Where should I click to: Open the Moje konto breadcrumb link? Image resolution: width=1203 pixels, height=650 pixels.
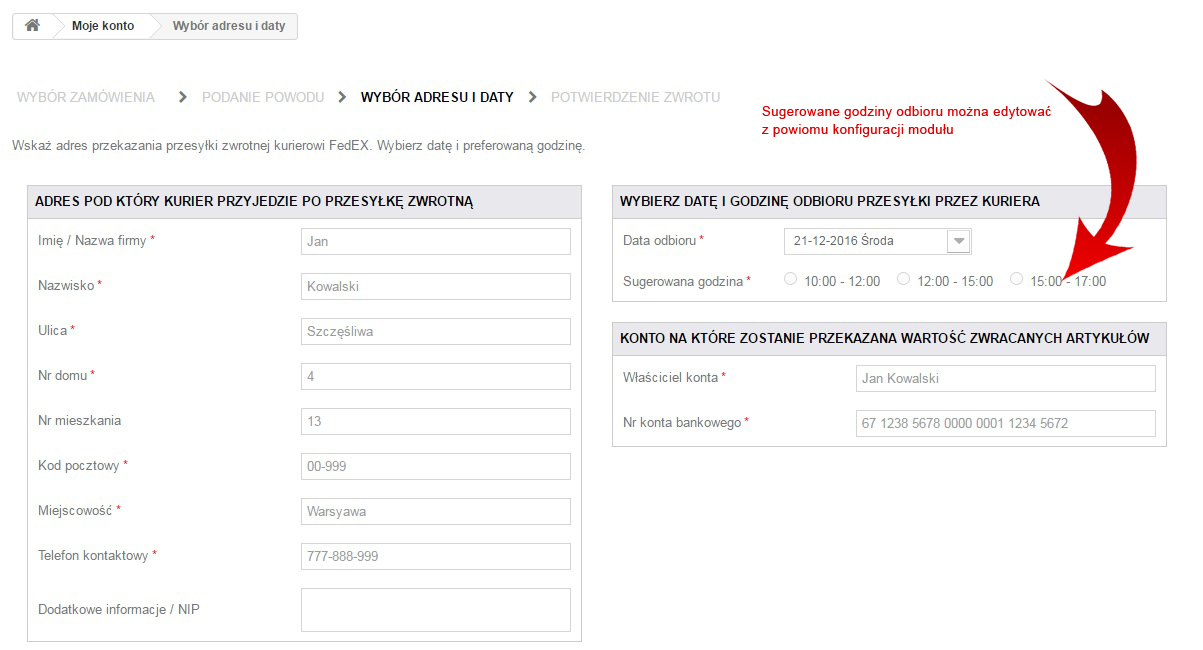[x=102, y=26]
